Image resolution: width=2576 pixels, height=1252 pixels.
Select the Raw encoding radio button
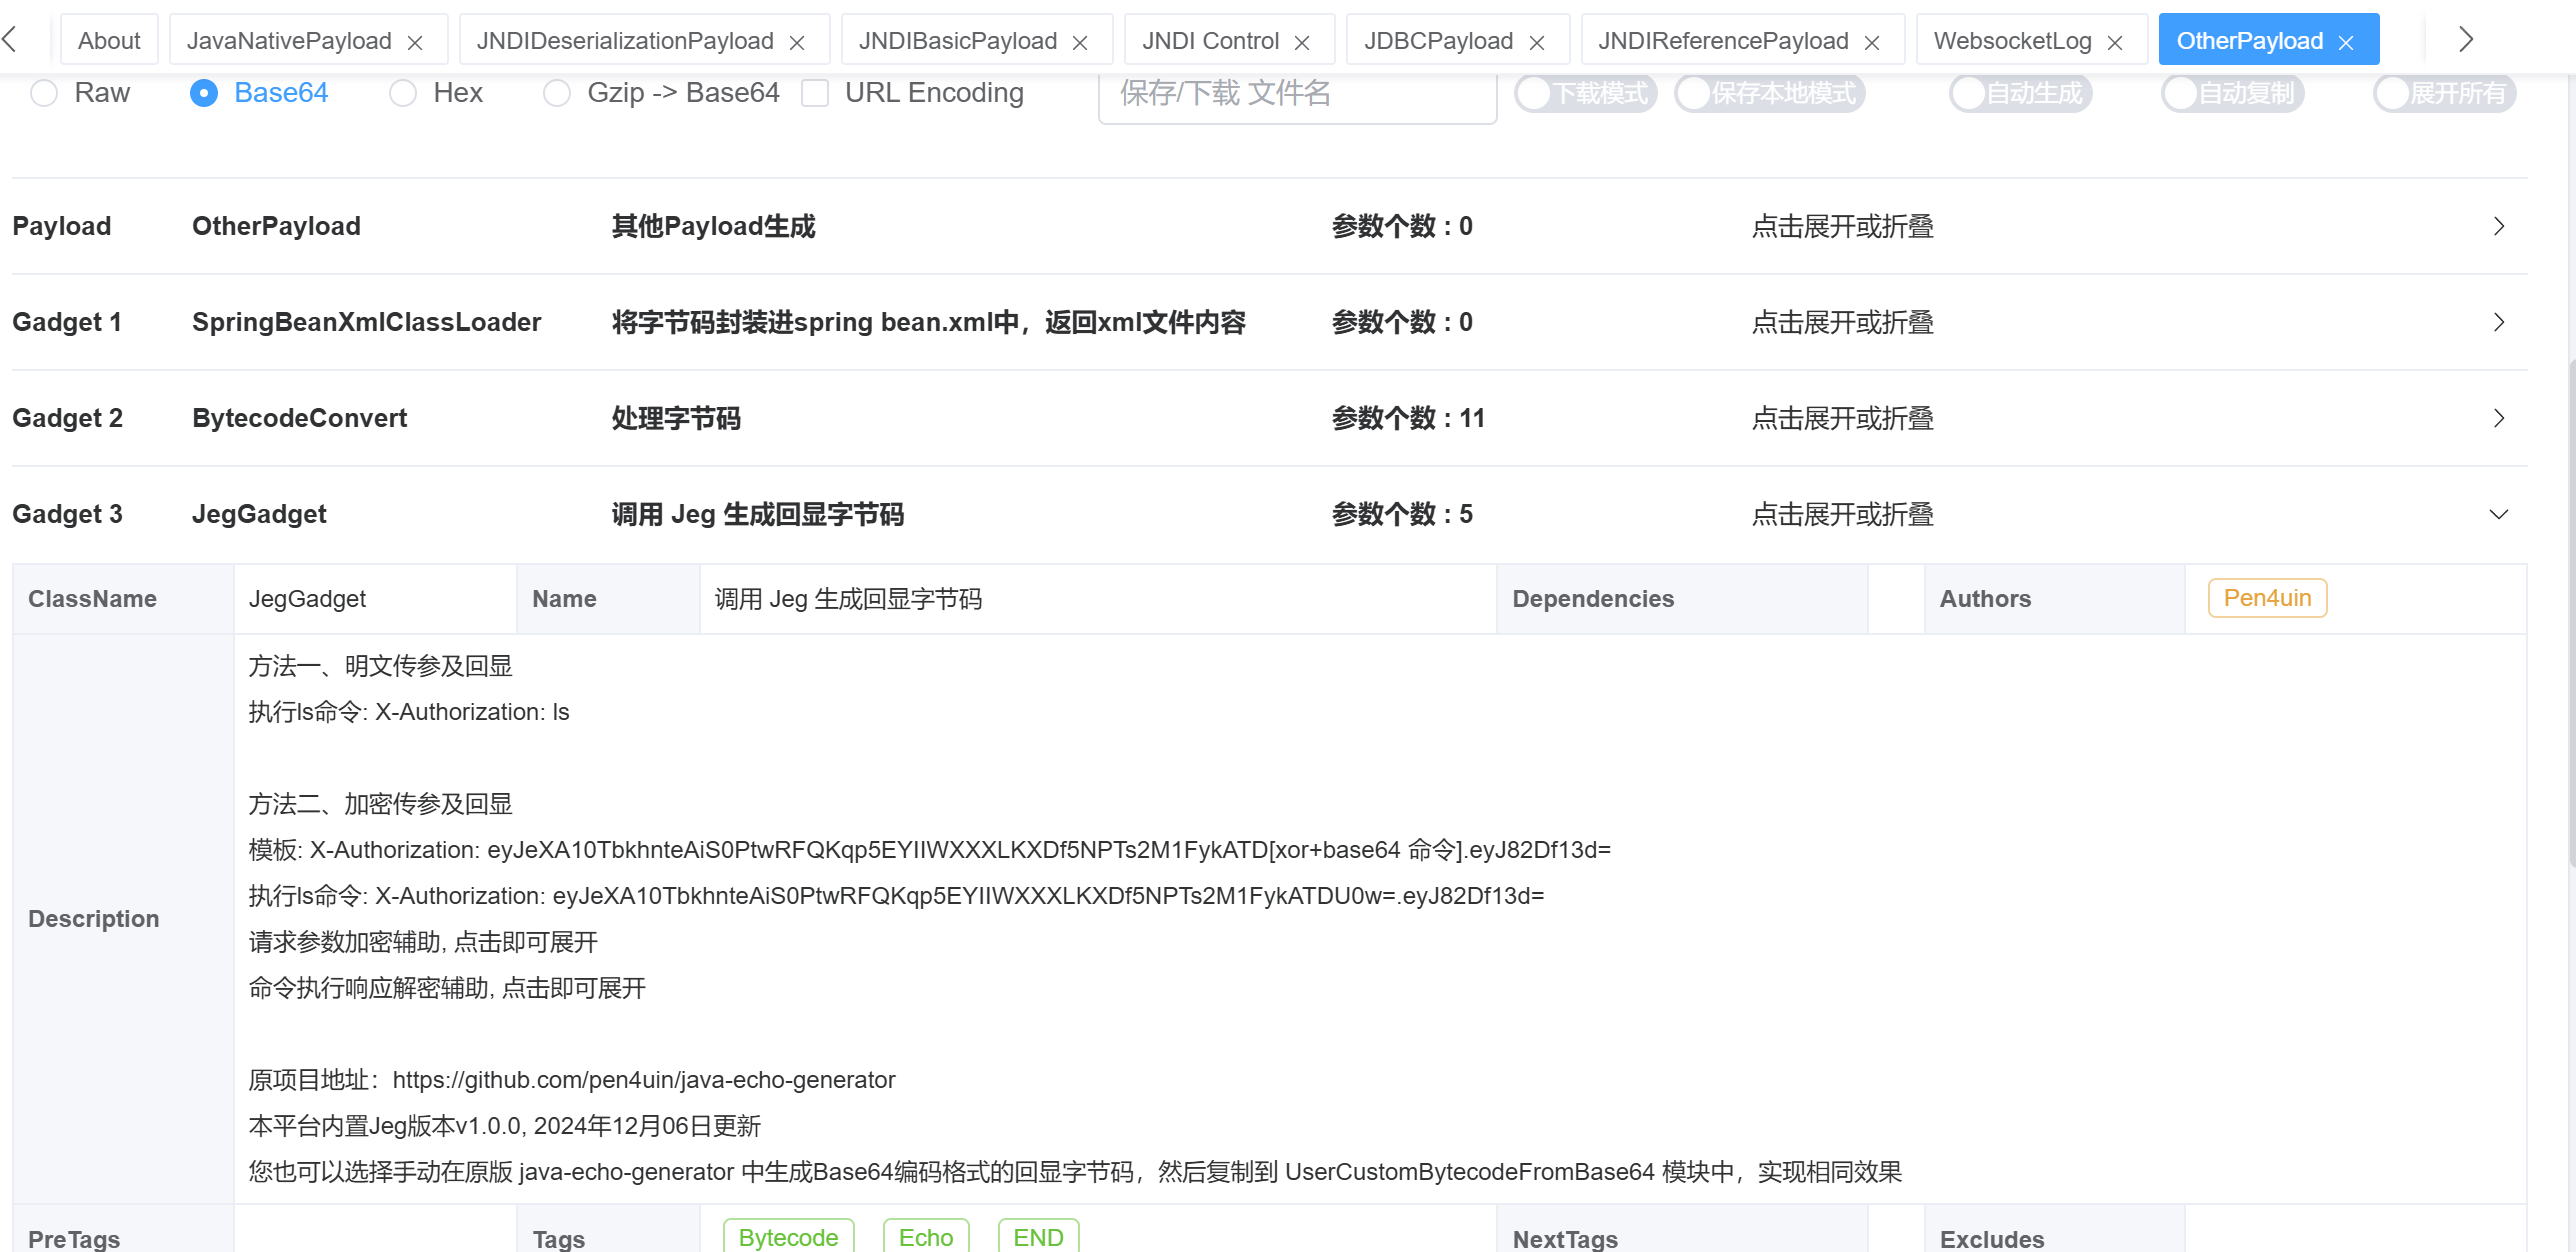pyautogui.click(x=44, y=93)
